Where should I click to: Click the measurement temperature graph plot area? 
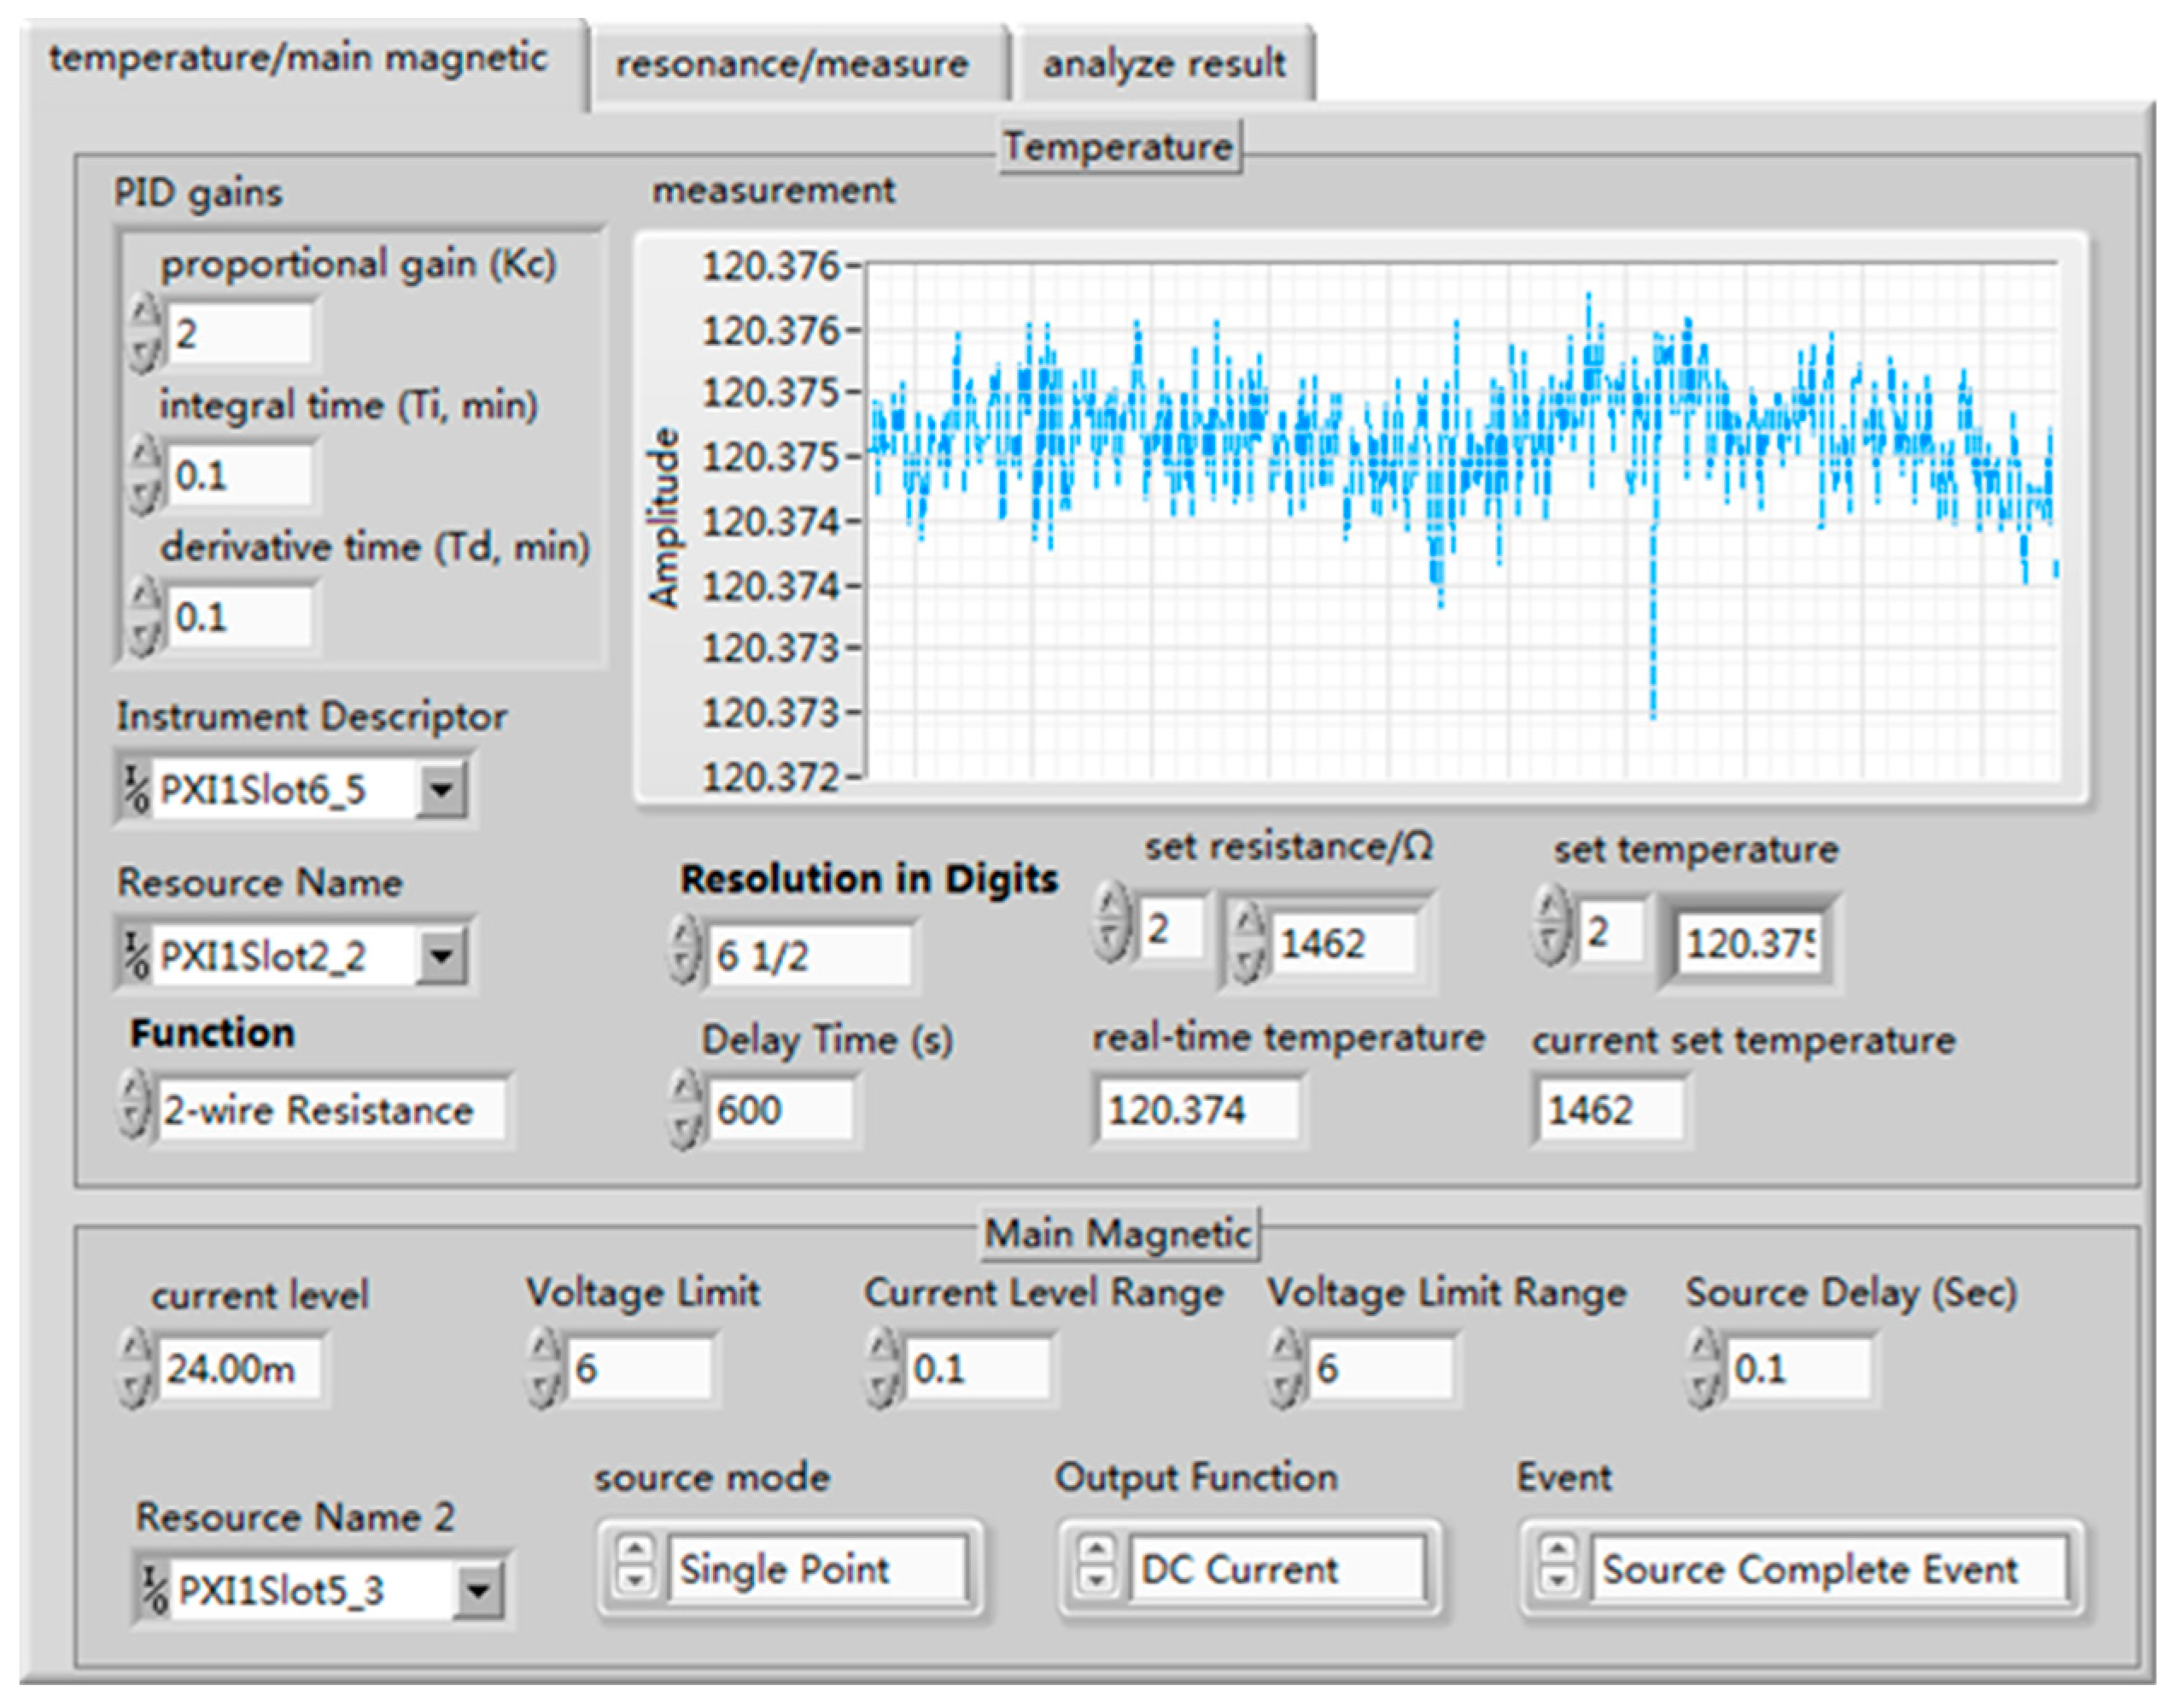(x=1460, y=520)
